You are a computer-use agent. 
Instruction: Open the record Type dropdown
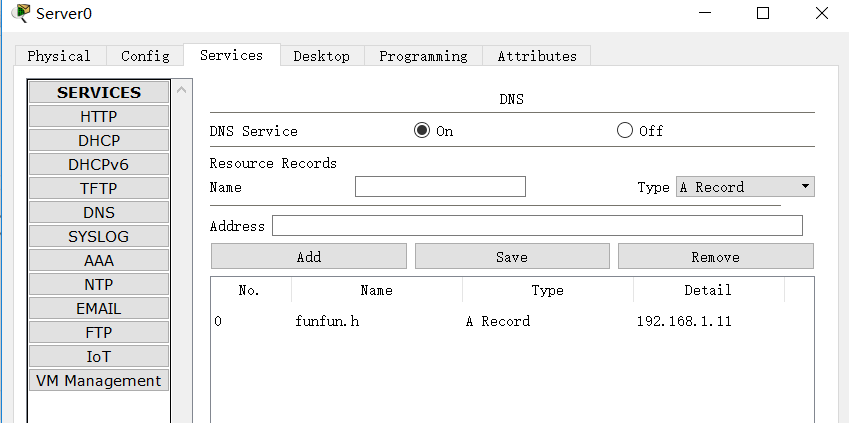click(x=745, y=187)
